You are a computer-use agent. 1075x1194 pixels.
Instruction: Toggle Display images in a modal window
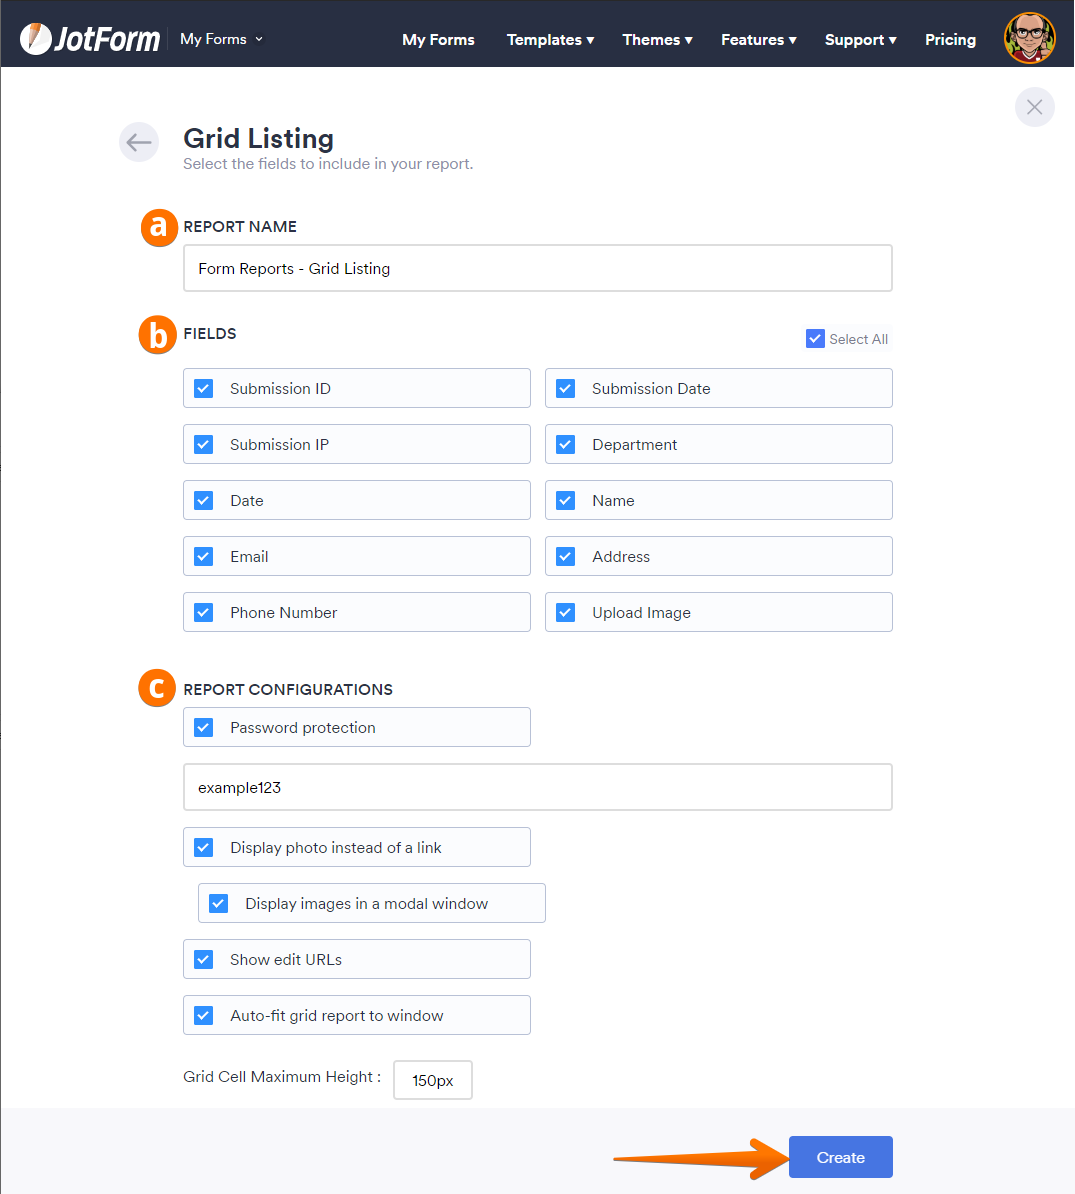click(x=219, y=903)
